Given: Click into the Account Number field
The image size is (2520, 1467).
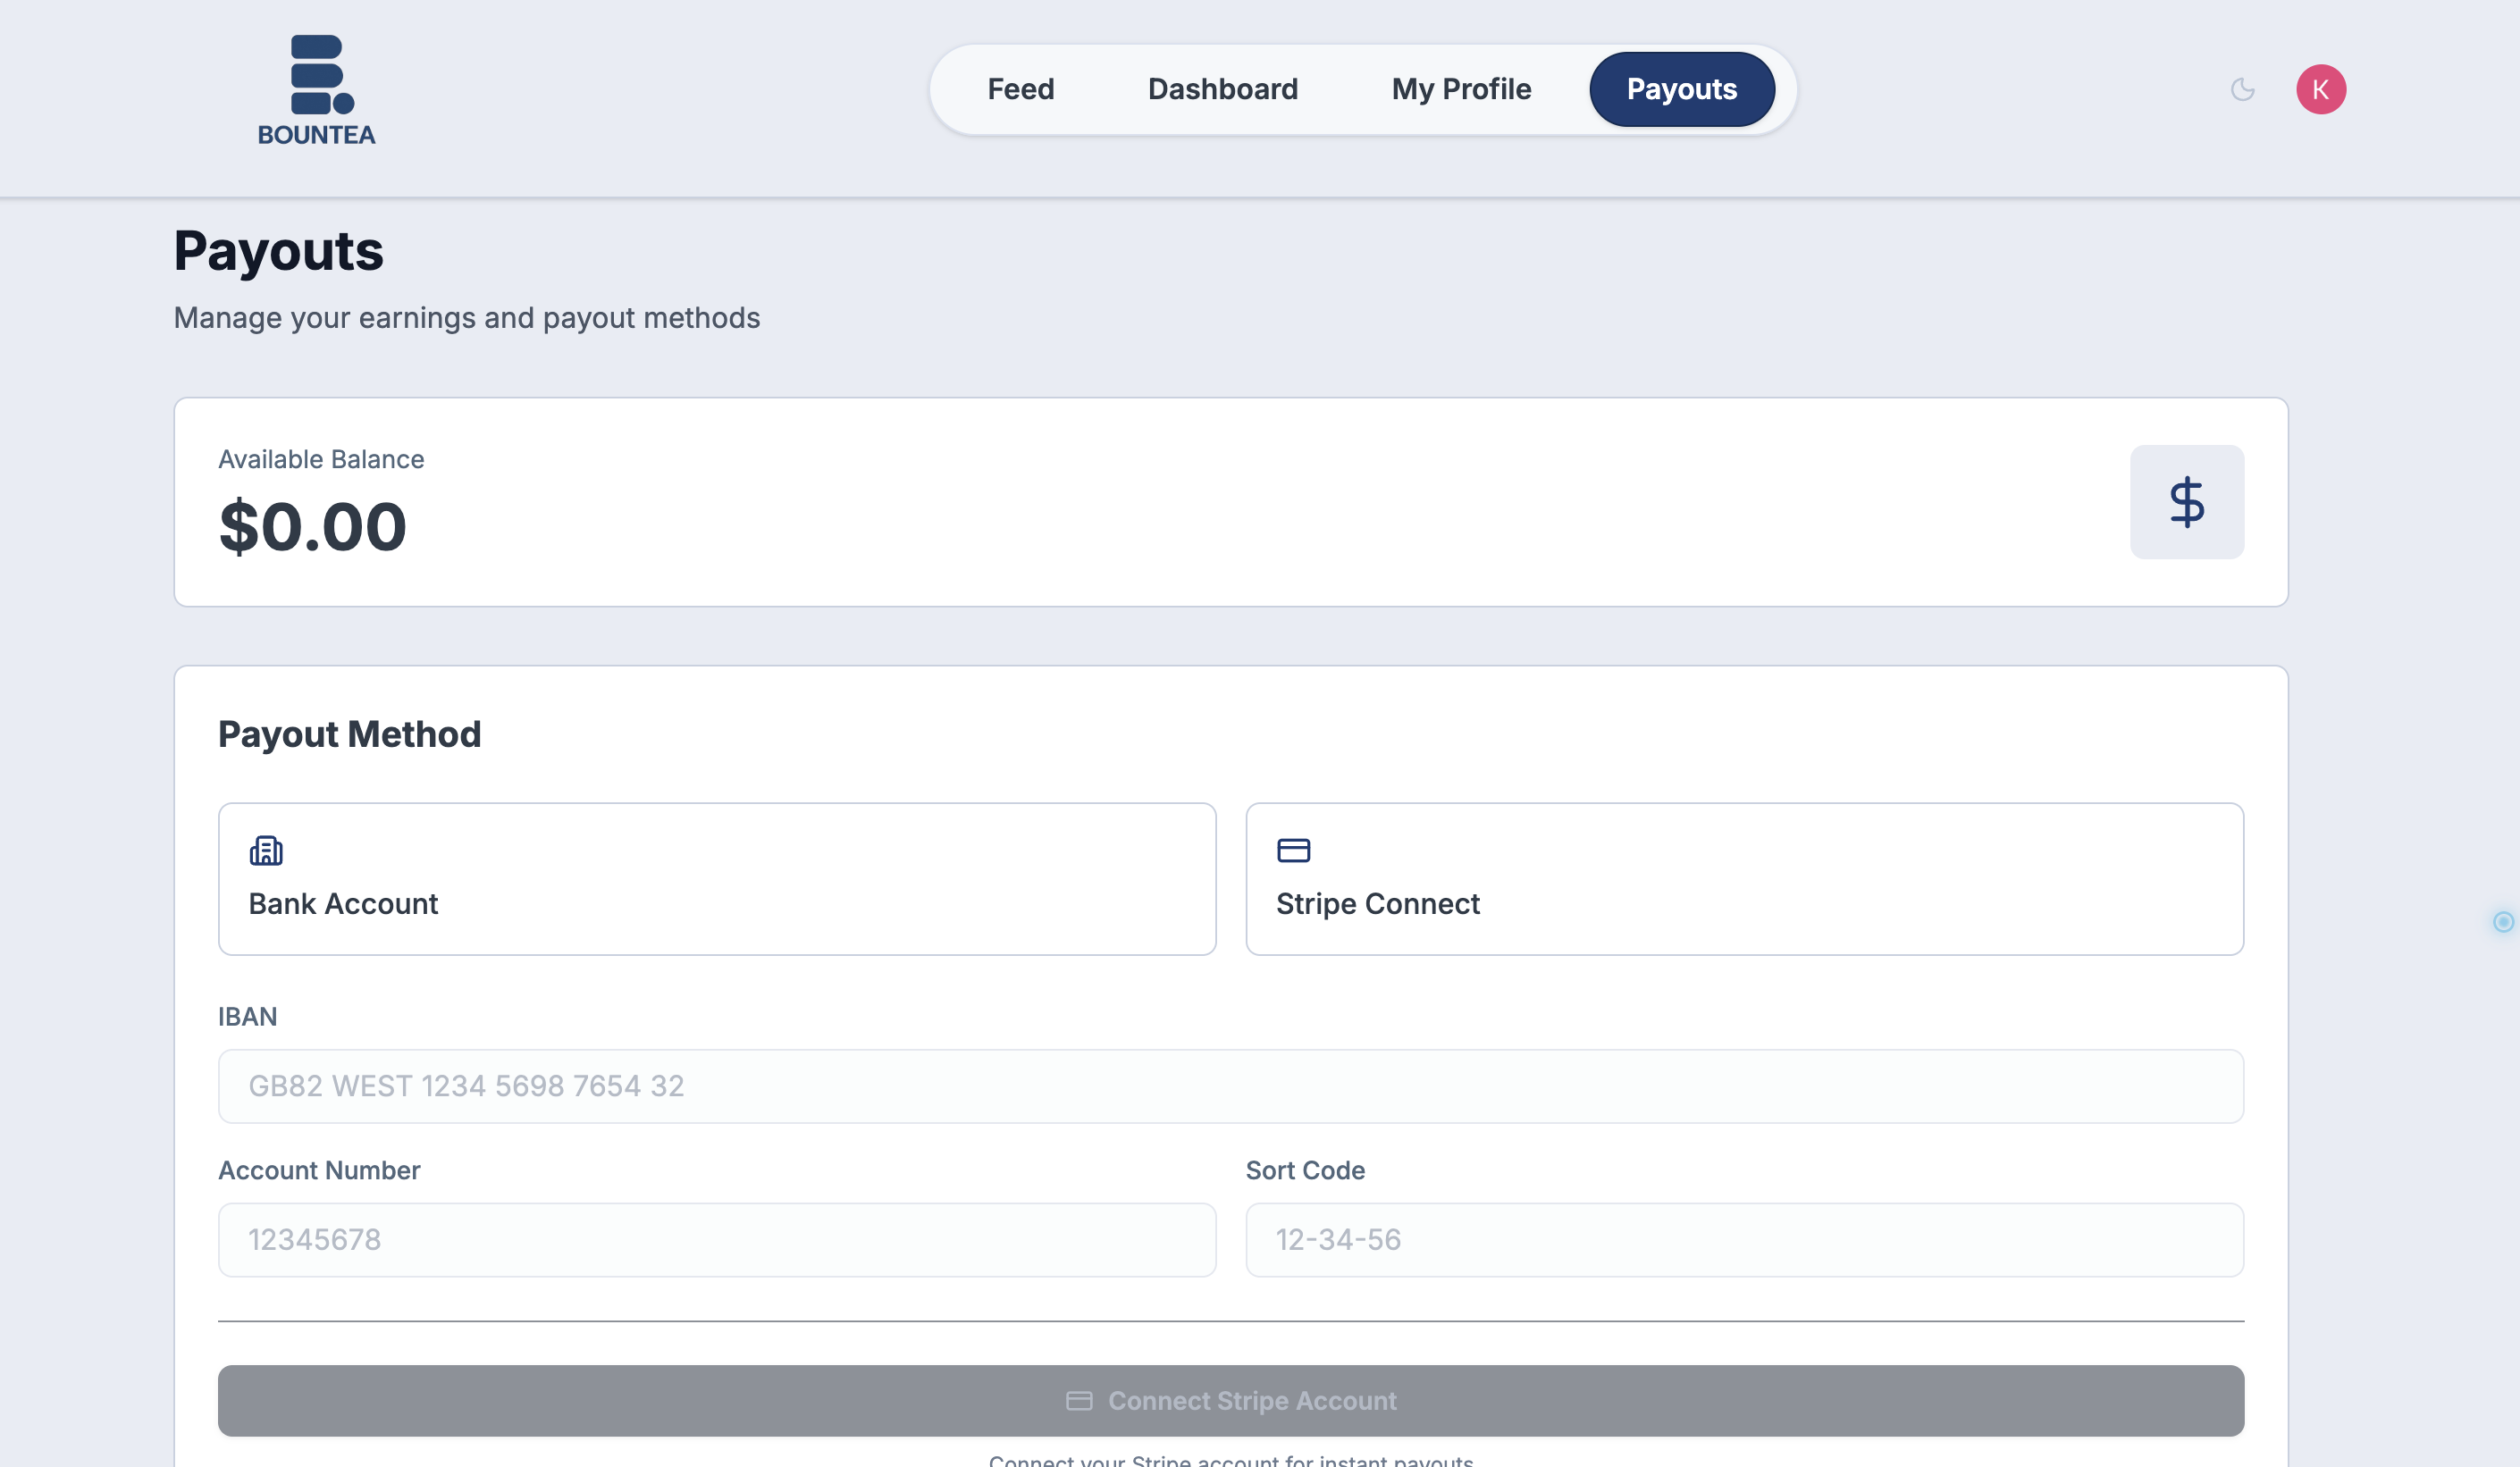Looking at the screenshot, I should tap(716, 1239).
